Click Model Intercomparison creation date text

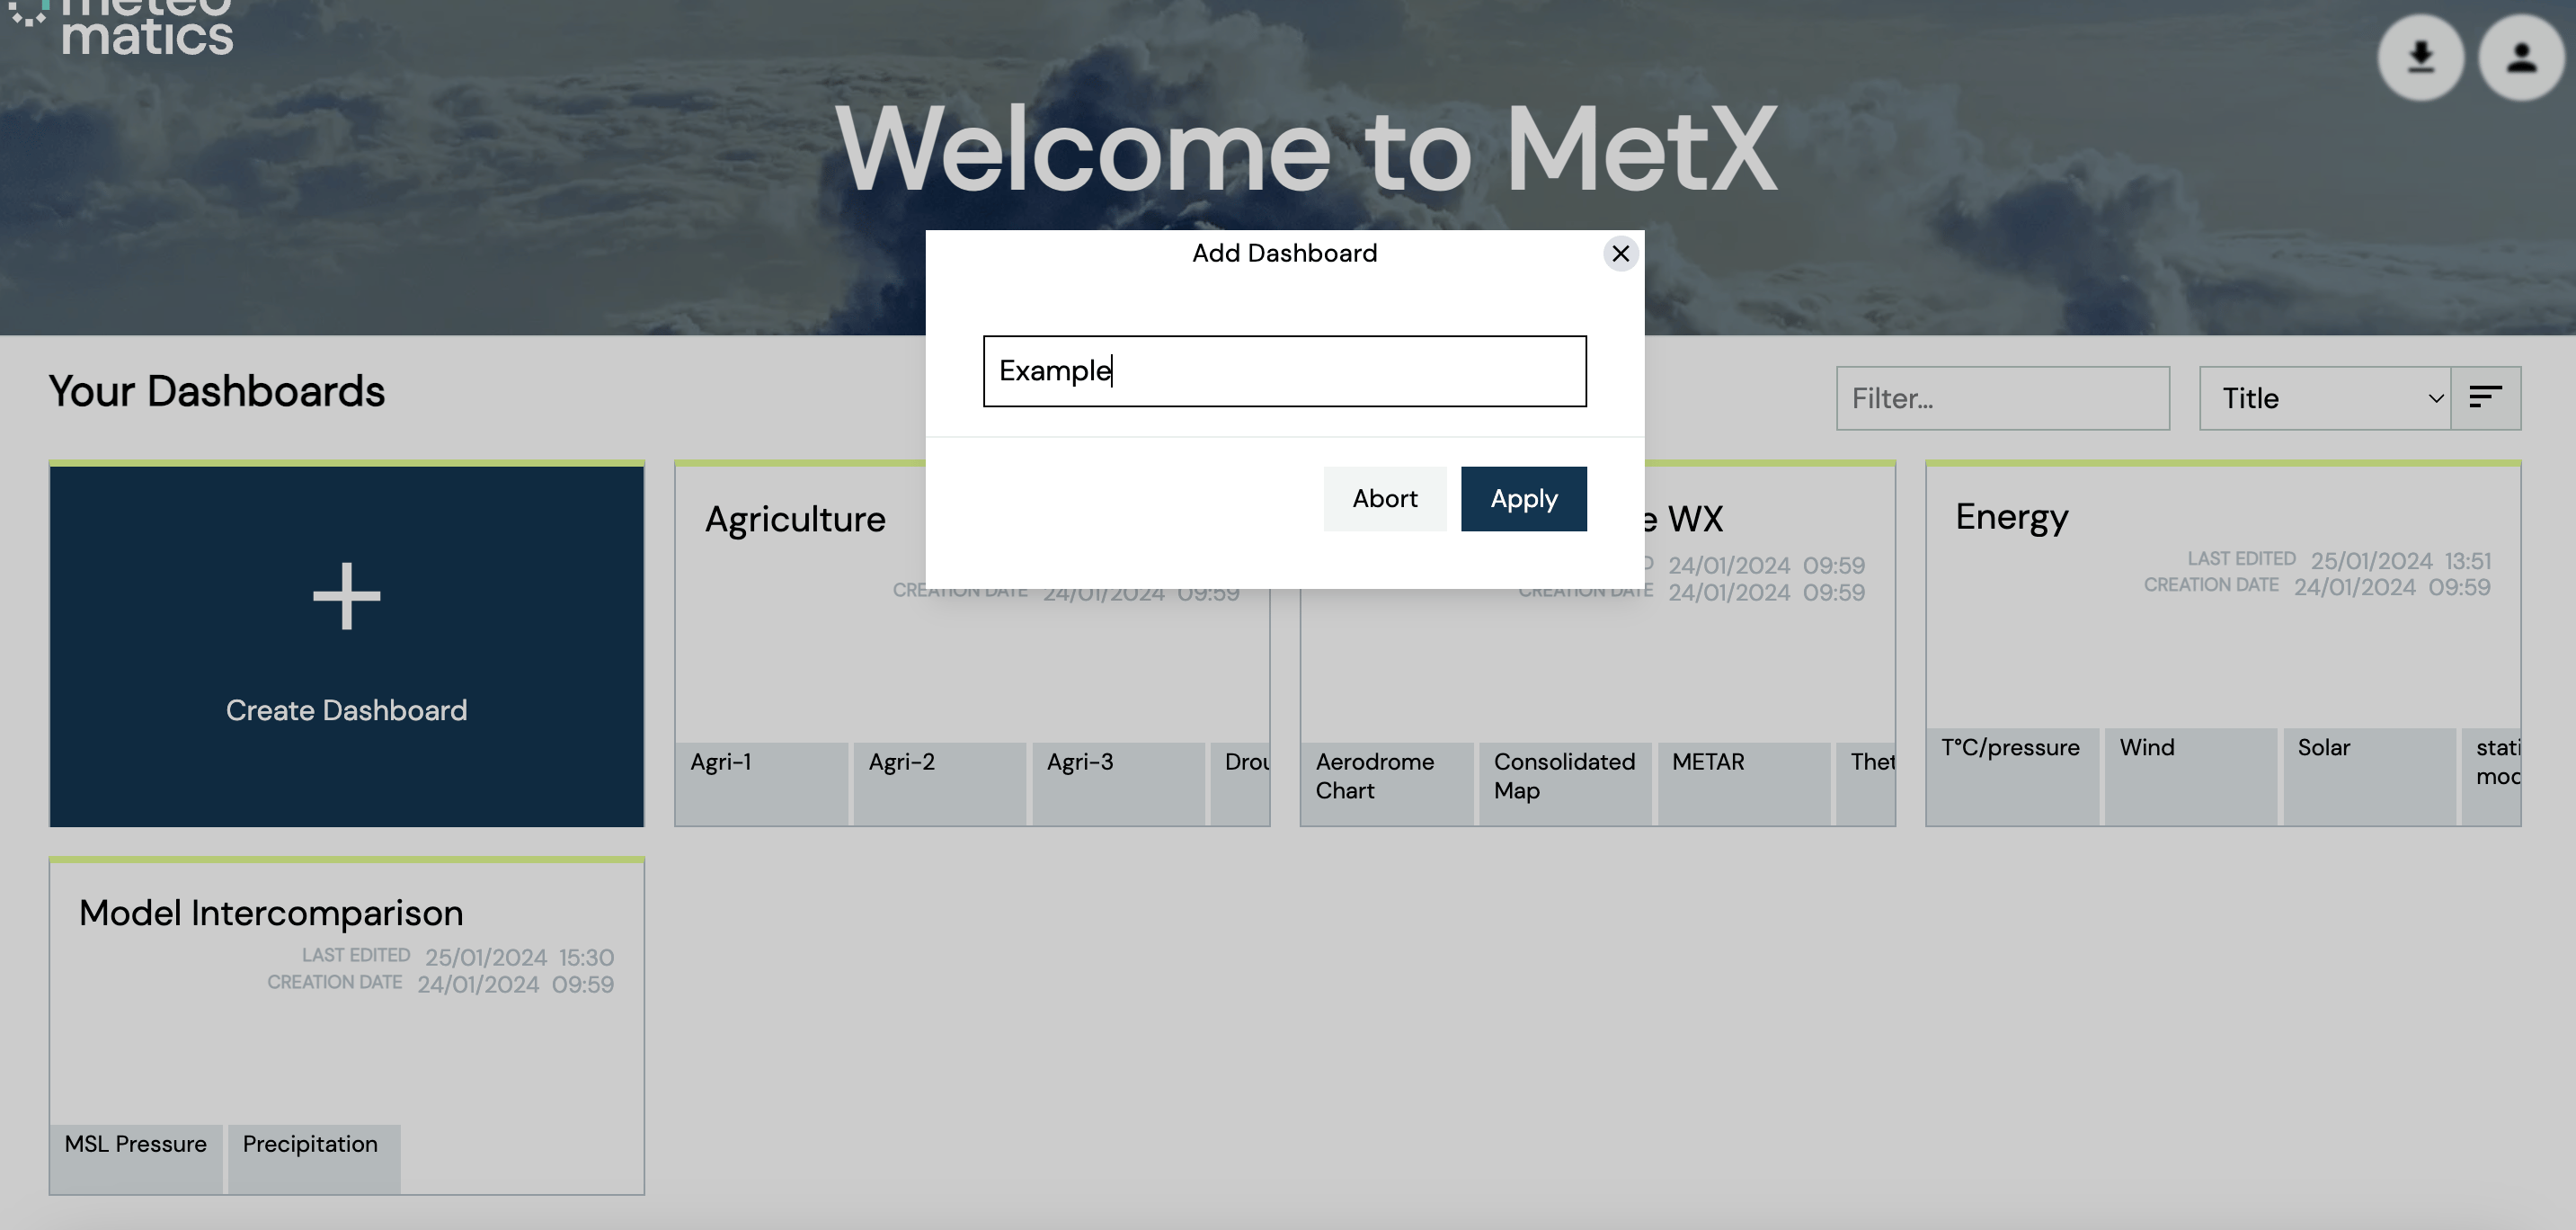click(334, 983)
